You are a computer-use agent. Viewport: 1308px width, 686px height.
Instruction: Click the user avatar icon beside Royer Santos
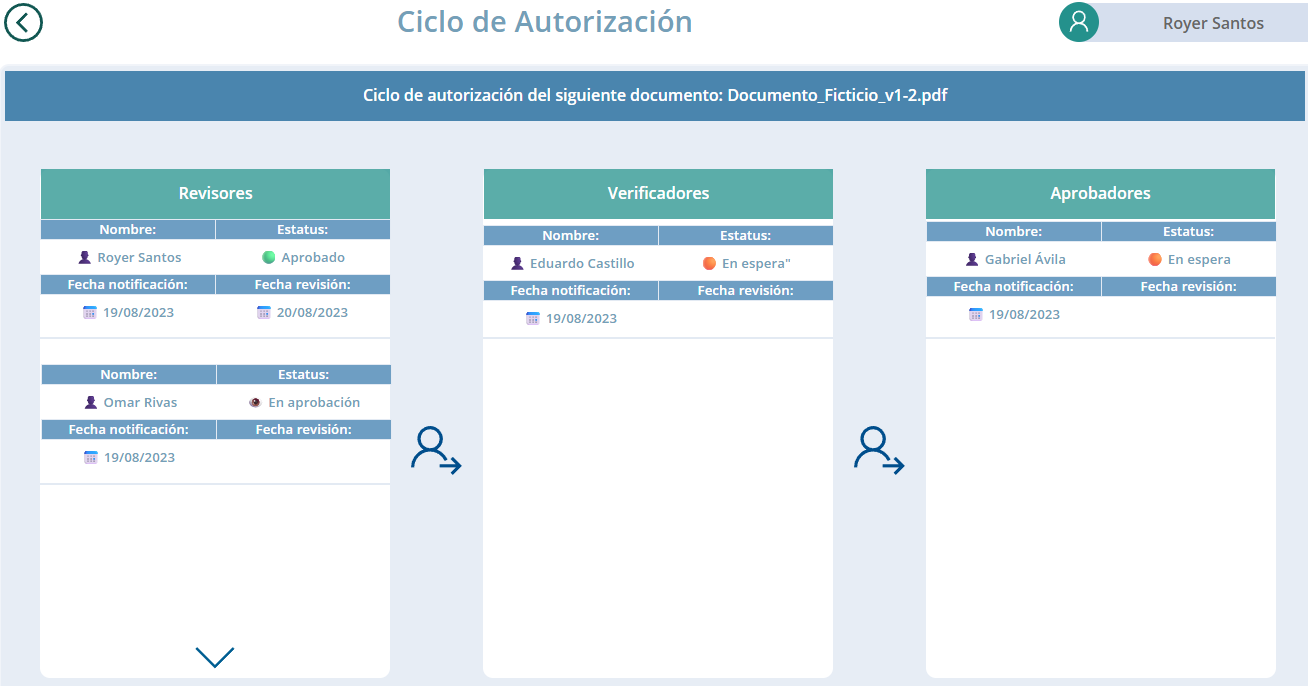(x=1079, y=22)
